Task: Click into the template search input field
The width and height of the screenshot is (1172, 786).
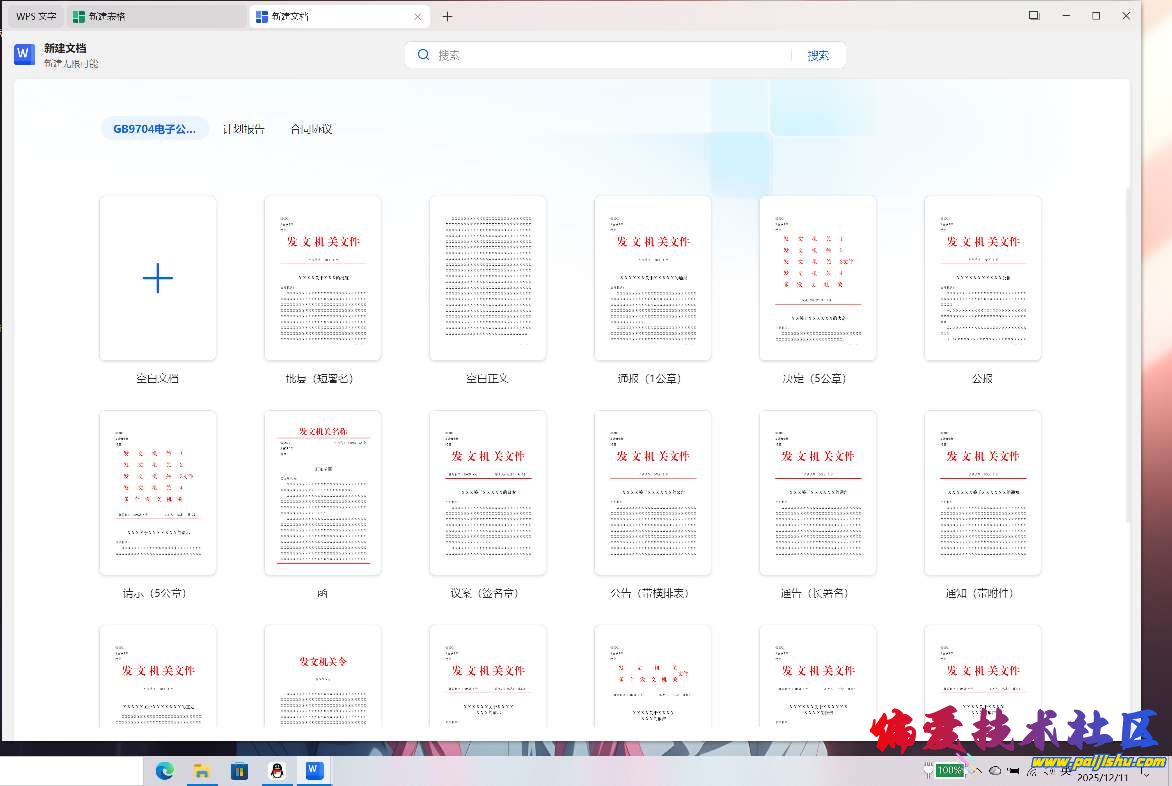Action: point(600,55)
